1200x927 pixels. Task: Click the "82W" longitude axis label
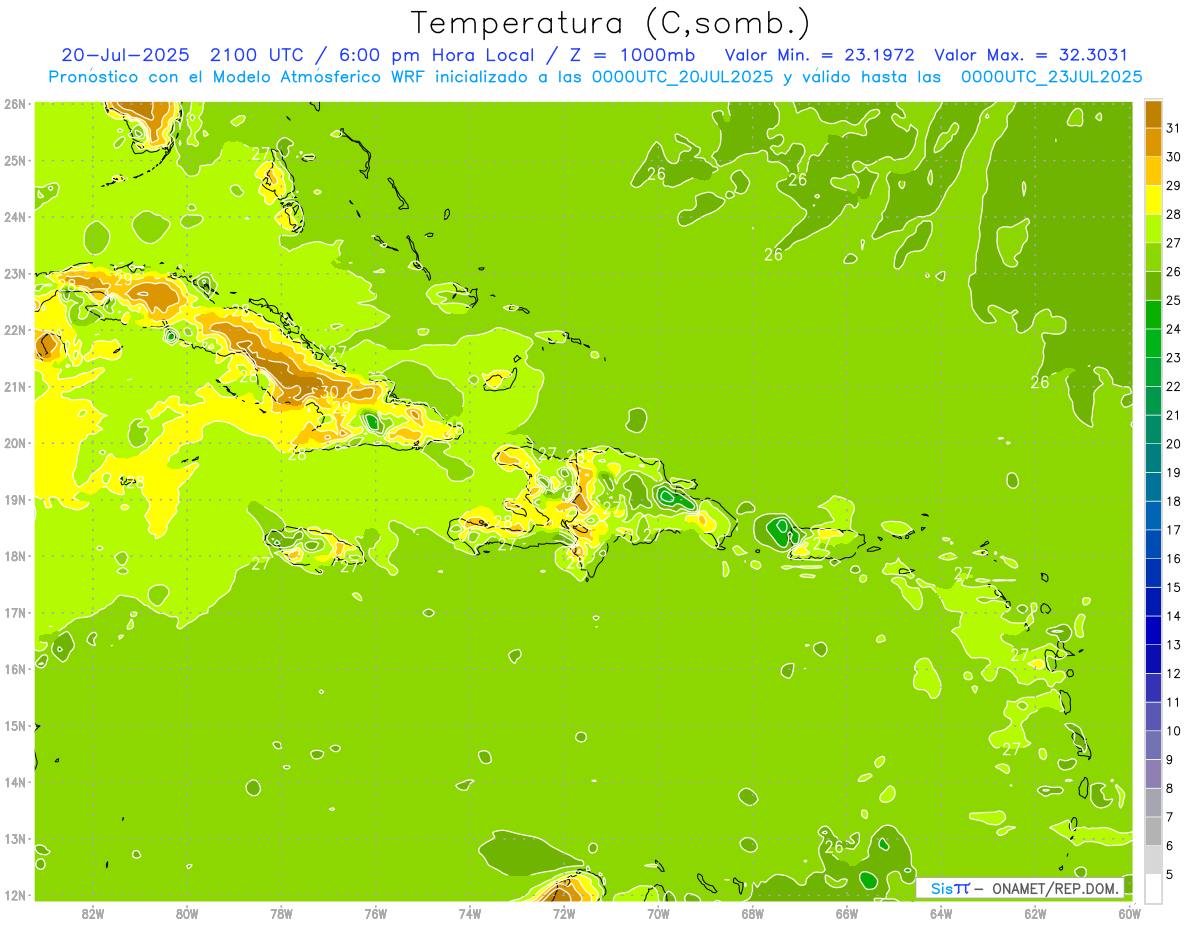tap(92, 913)
